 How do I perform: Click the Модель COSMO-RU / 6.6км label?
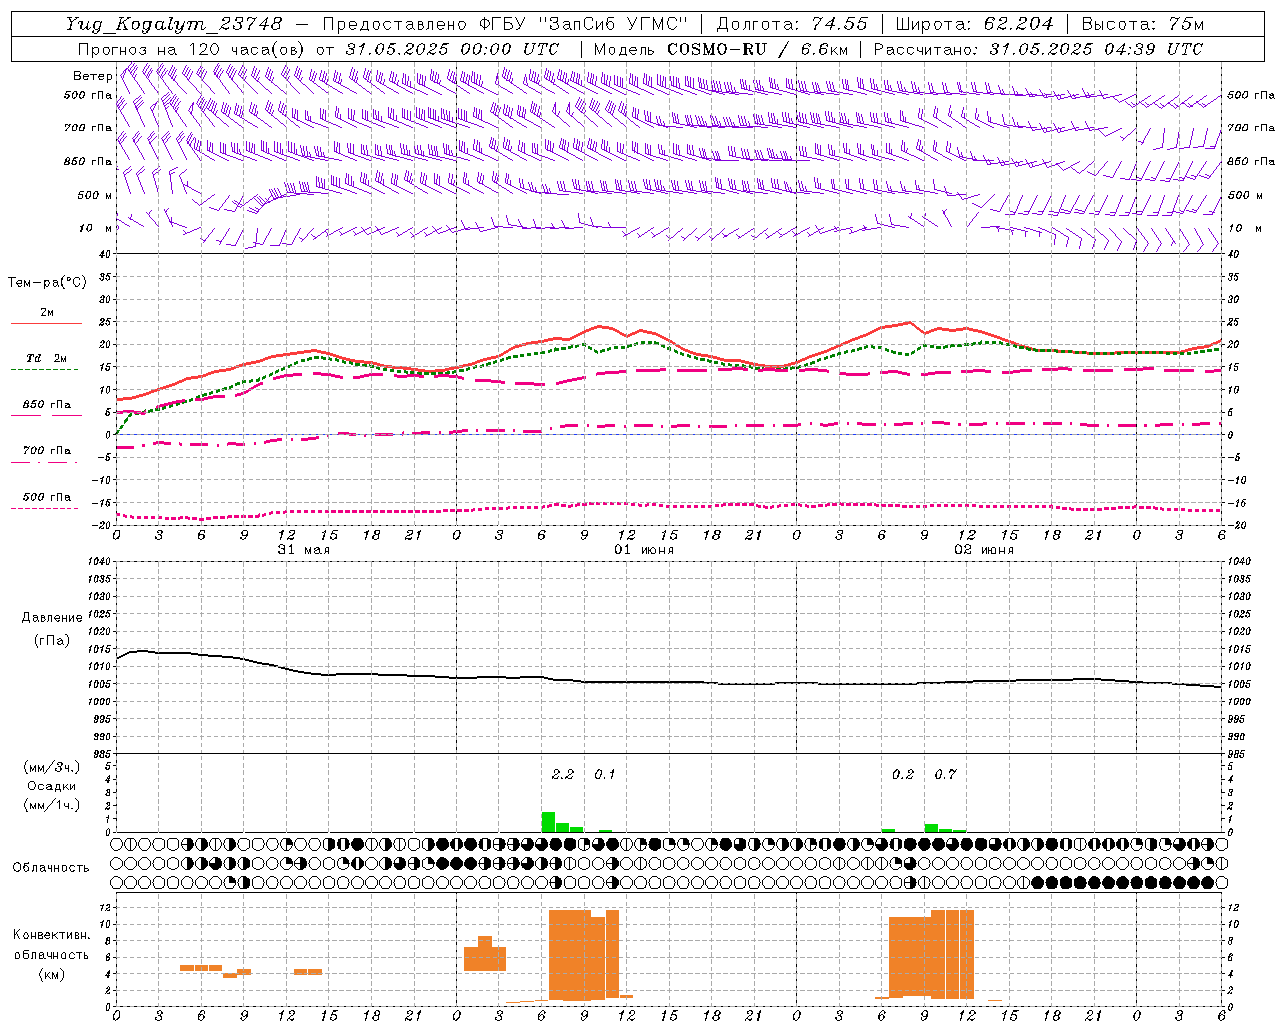coord(721,48)
